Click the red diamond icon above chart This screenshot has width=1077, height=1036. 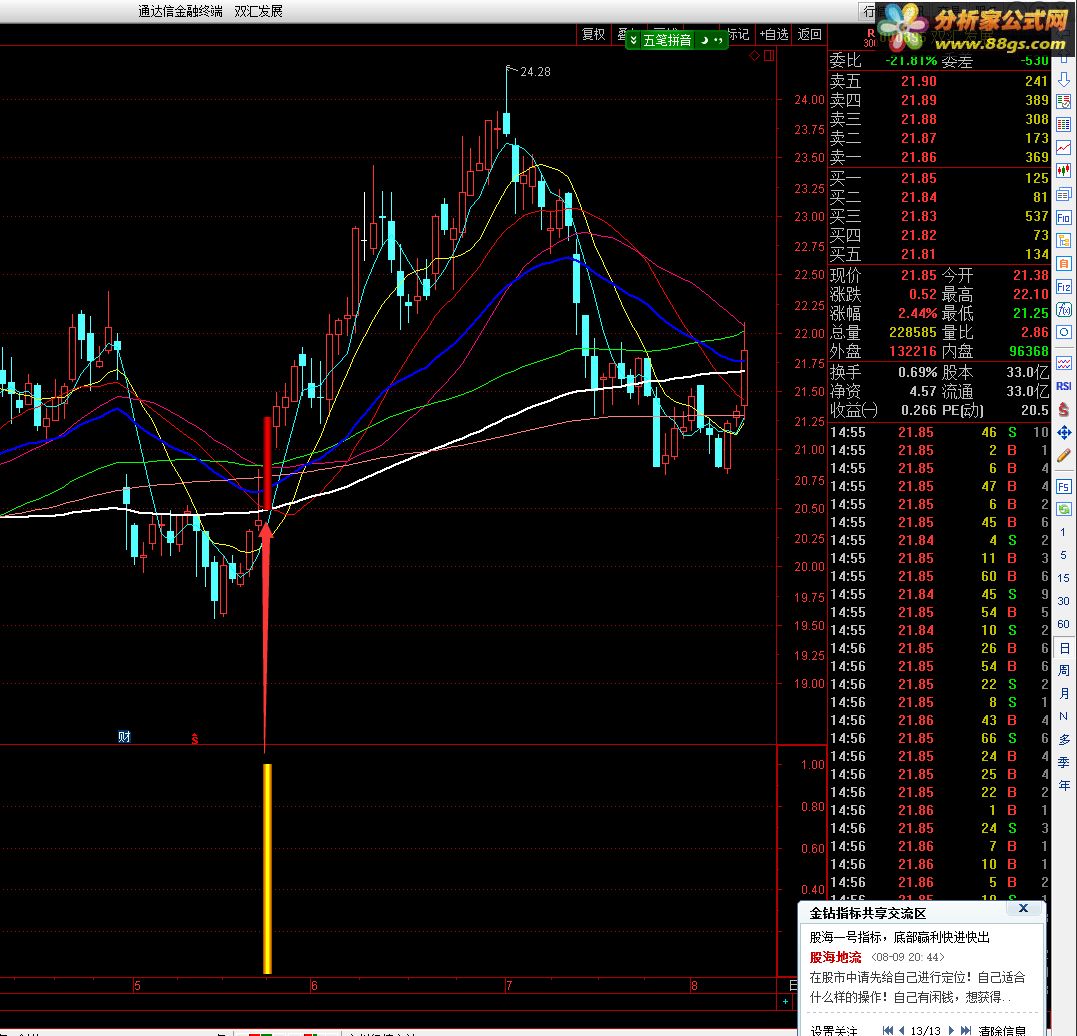(x=754, y=56)
